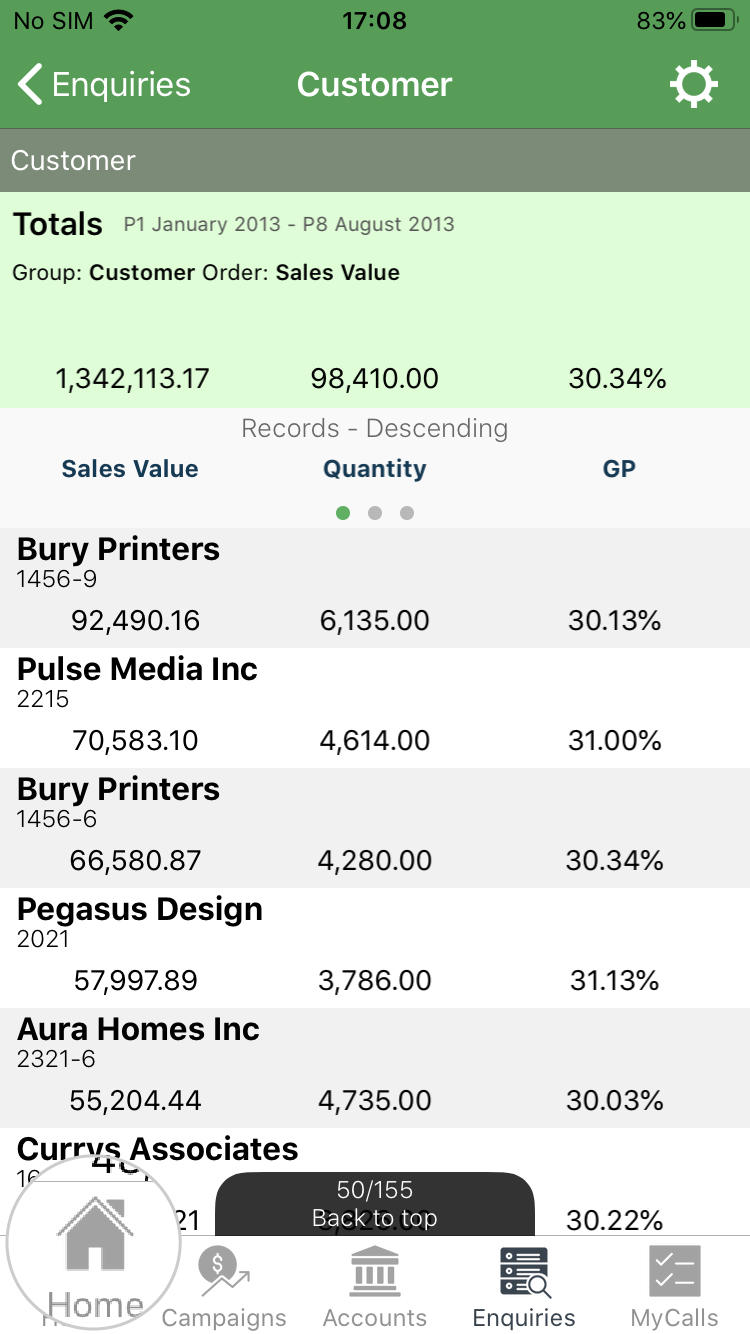Viewport: 750px width, 1334px height.
Task: Open Pegasus Design customer row
Action: (x=375, y=948)
